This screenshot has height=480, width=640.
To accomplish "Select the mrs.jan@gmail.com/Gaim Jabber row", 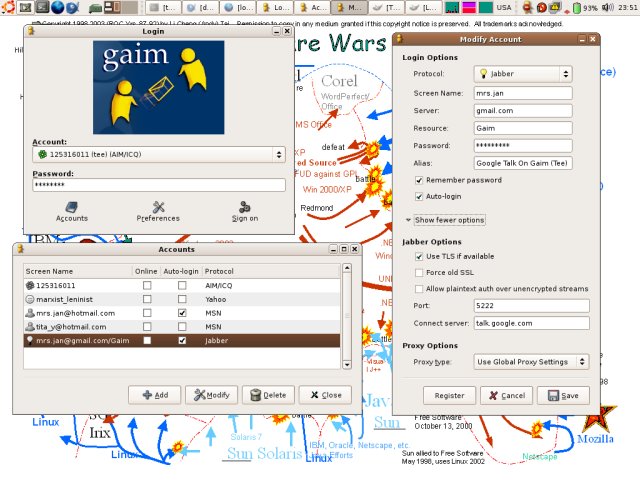I will [182, 340].
